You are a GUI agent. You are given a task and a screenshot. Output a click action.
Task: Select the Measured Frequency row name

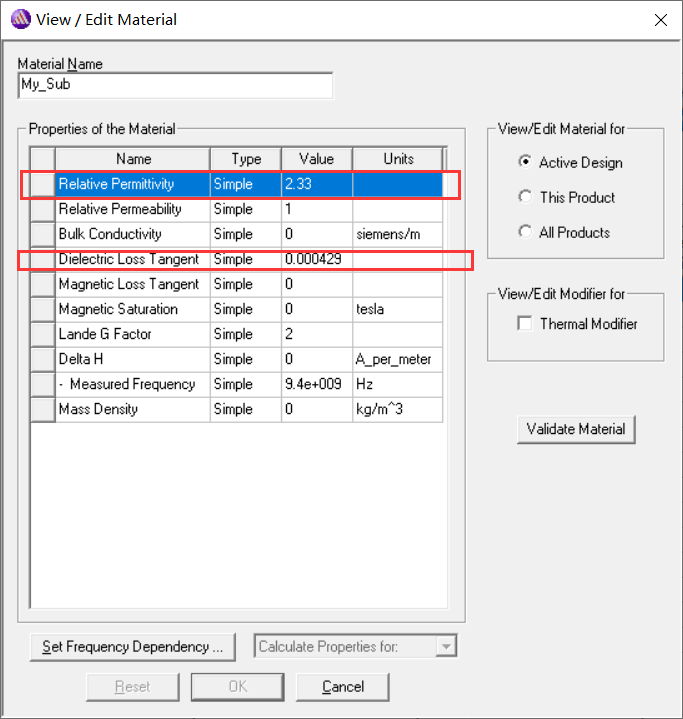click(133, 384)
